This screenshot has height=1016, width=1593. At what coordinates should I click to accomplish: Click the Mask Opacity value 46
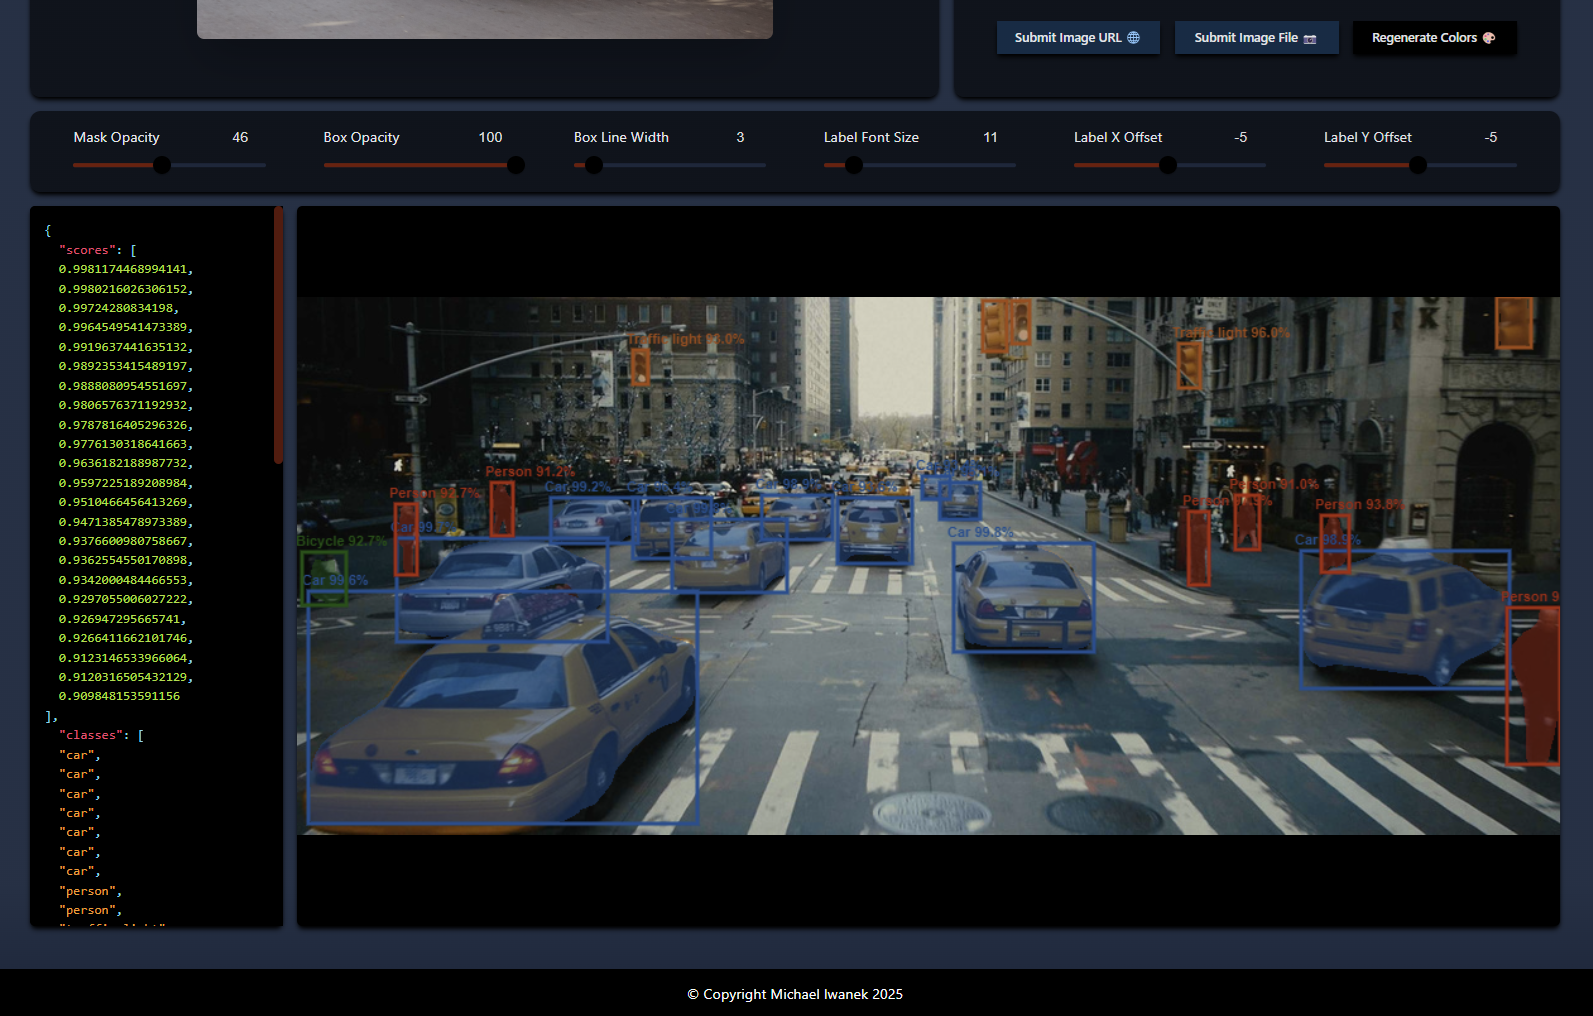[240, 137]
